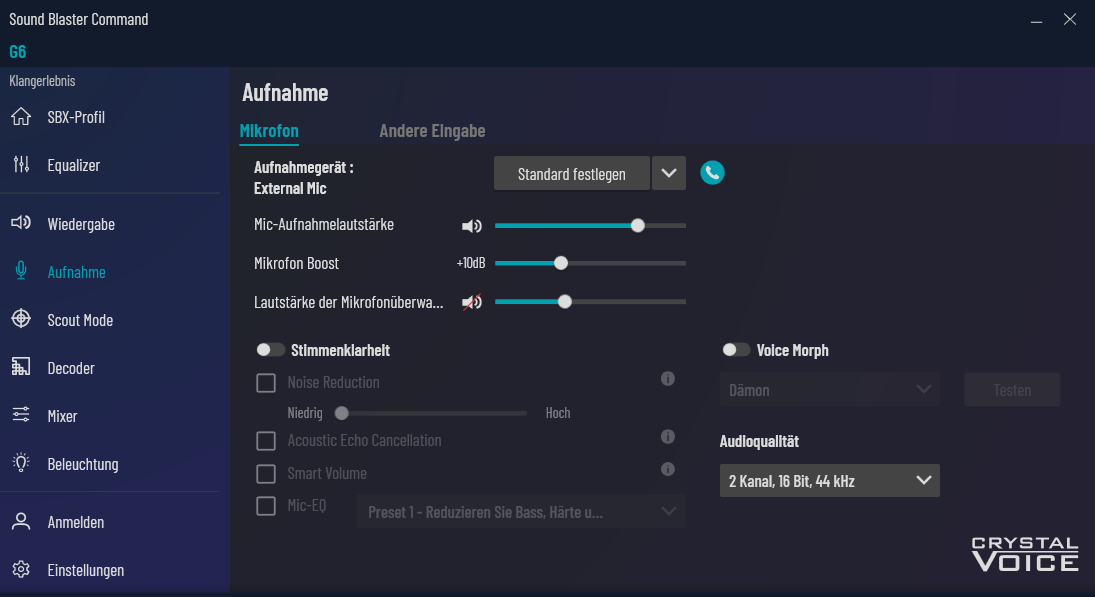1095x597 pixels.
Task: Minimize the Sound Blaster Command window
Action: point(1036,20)
